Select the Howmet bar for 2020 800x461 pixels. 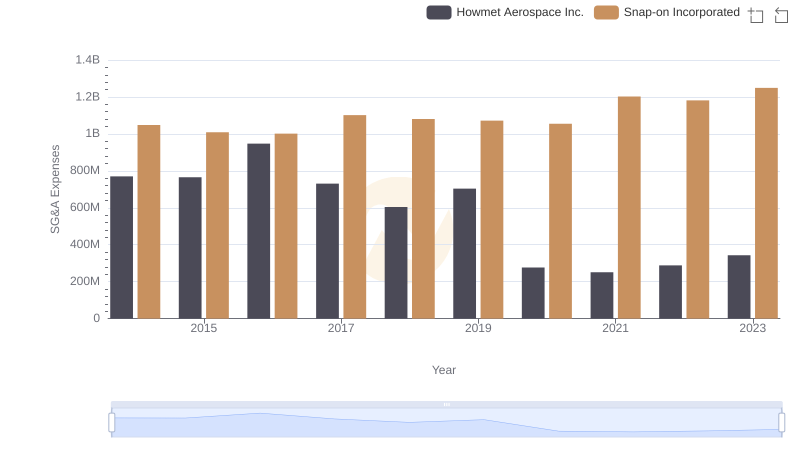[533, 293]
